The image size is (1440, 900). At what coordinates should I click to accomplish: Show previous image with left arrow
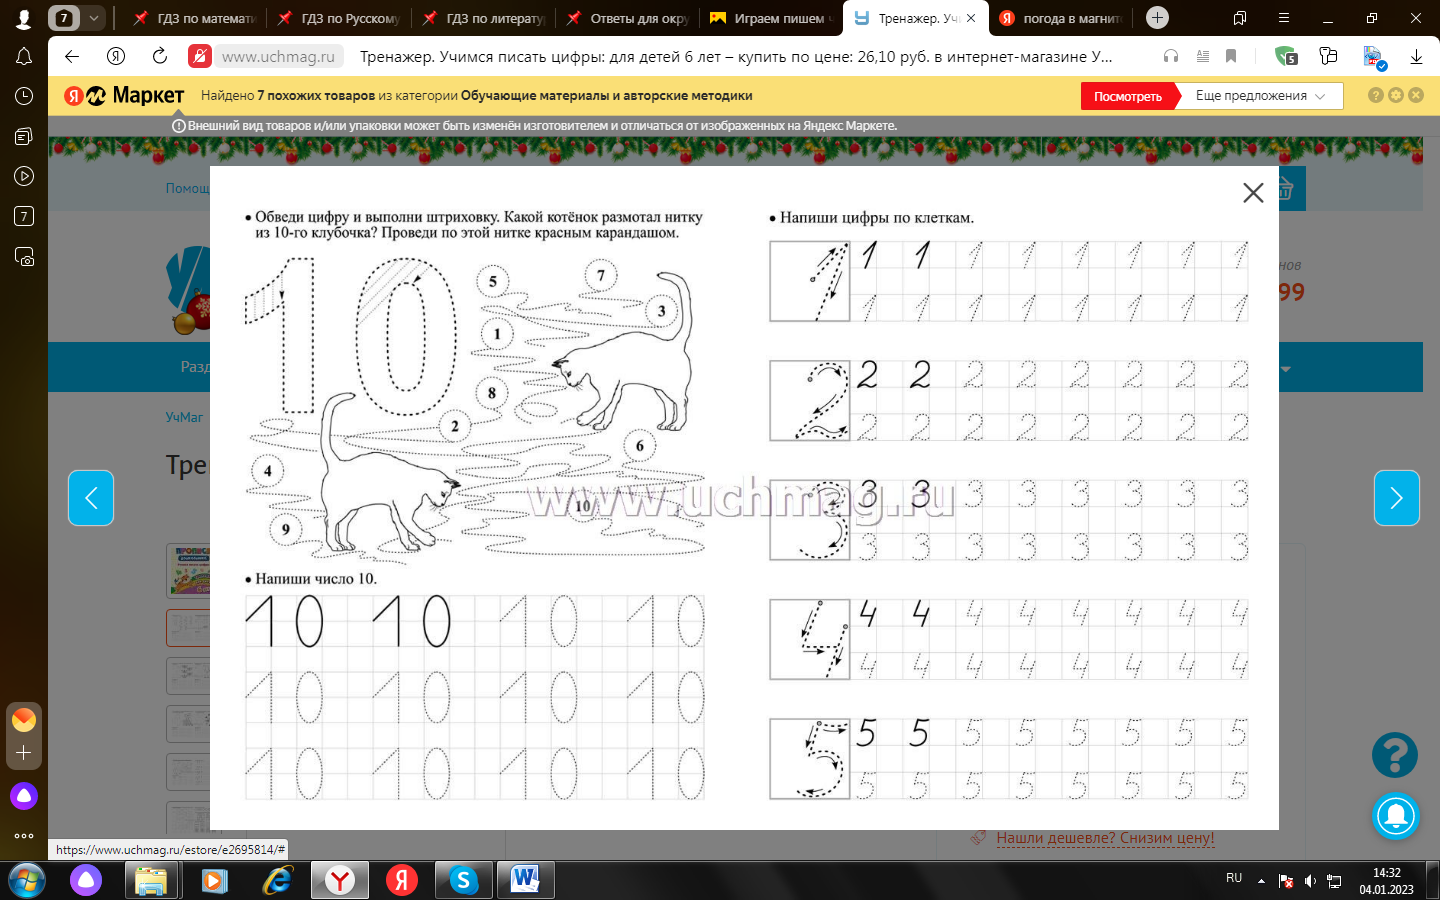[x=91, y=498]
